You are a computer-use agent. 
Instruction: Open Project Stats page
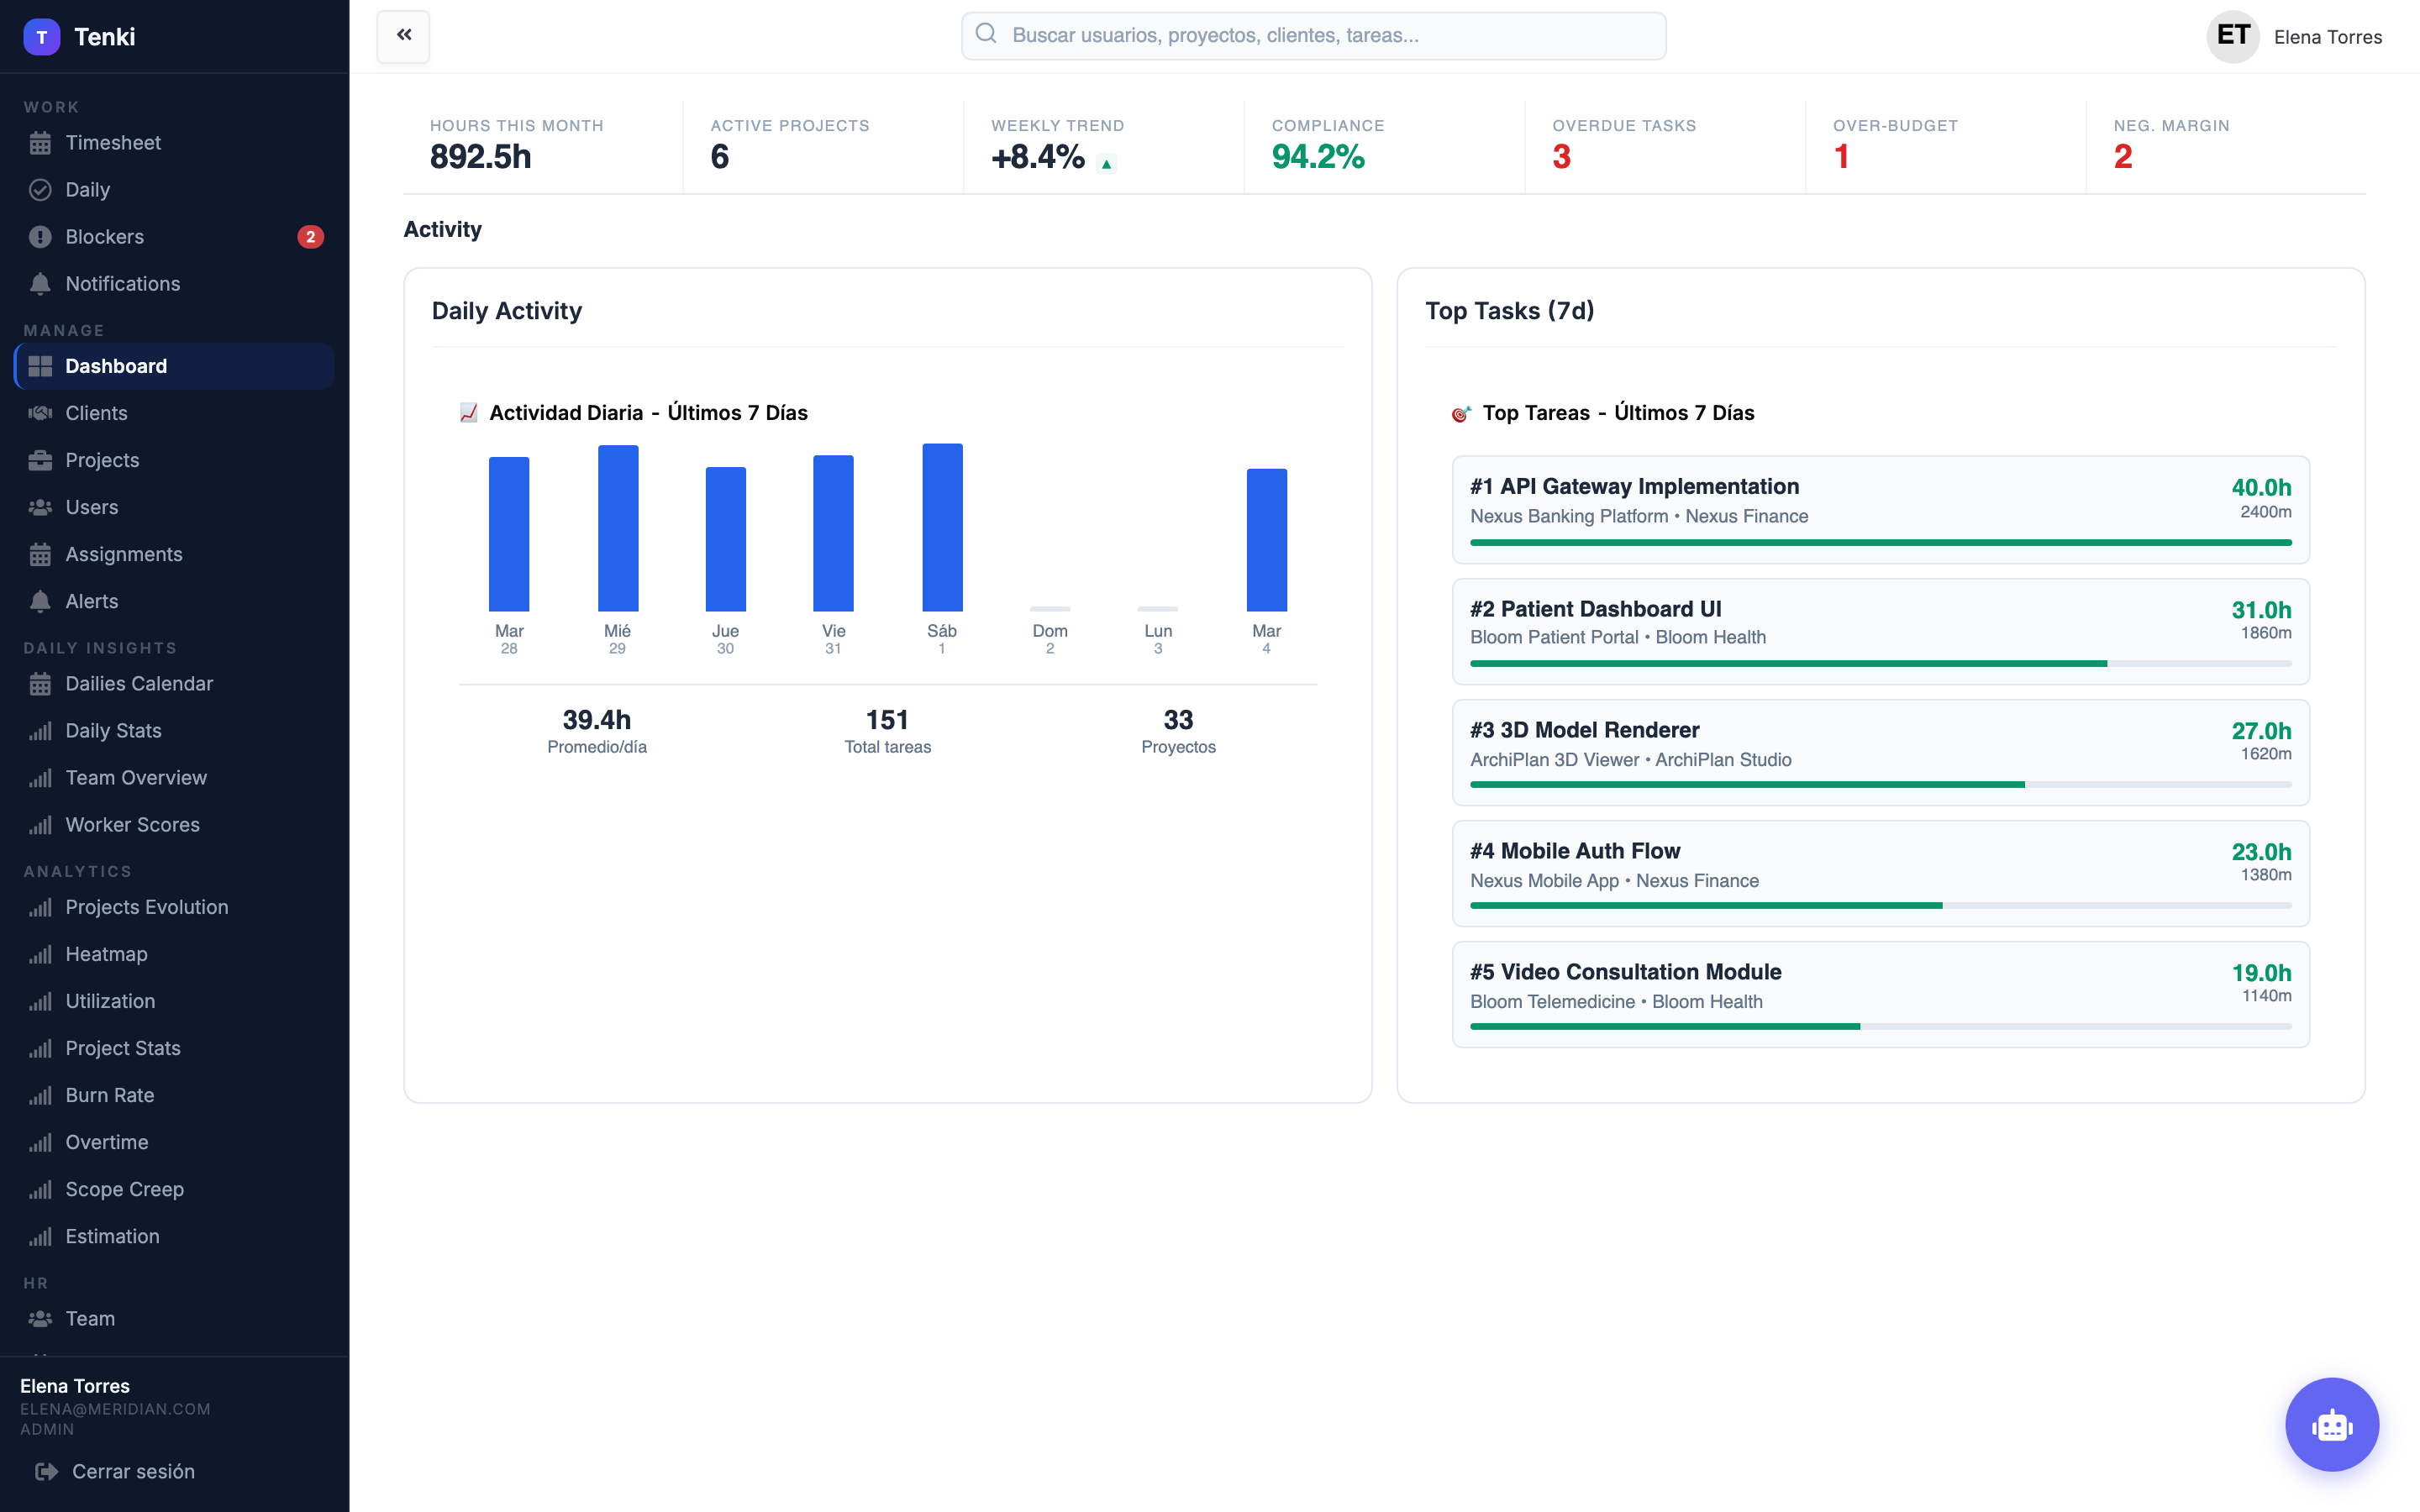tap(175, 1048)
